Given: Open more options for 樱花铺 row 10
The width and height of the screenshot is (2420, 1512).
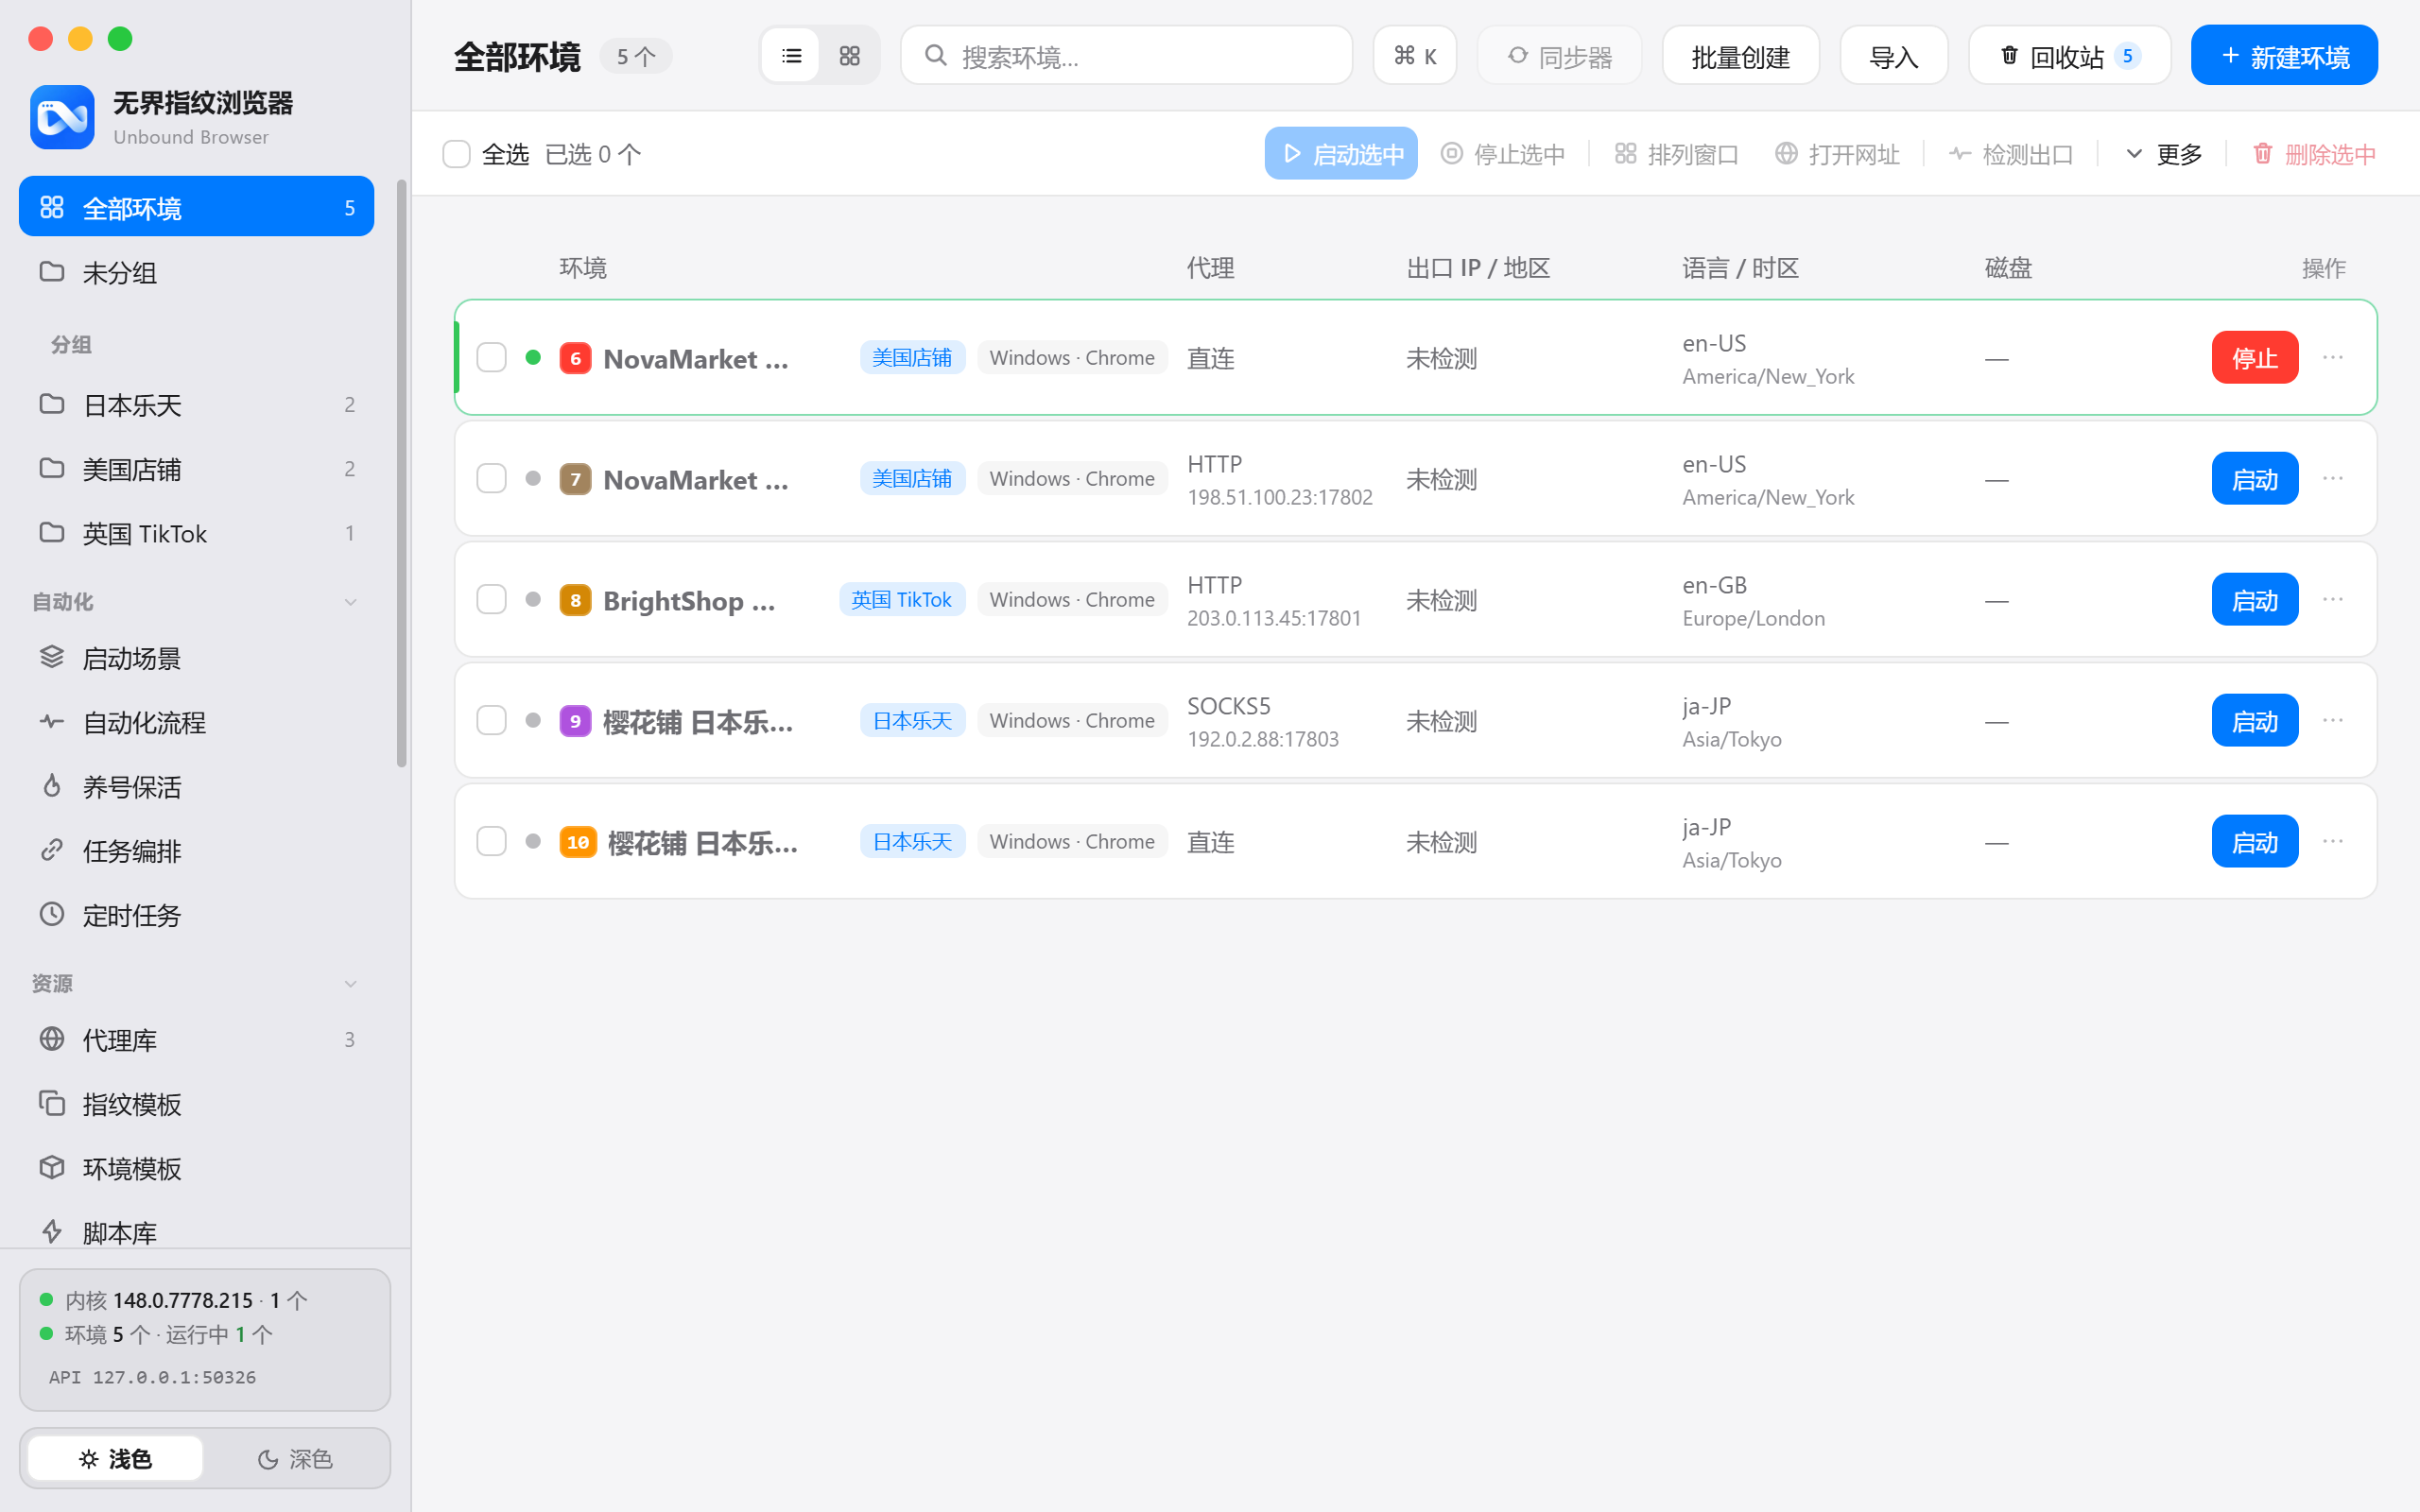Looking at the screenshot, I should pyautogui.click(x=2333, y=841).
